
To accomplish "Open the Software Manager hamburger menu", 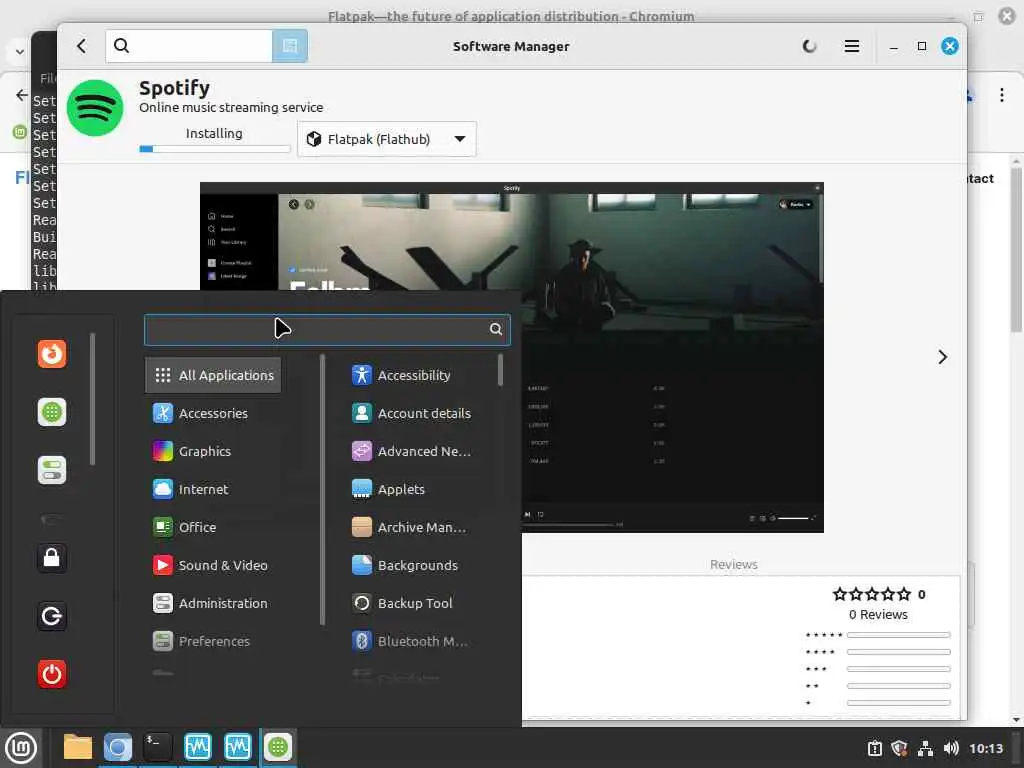I will click(x=852, y=46).
